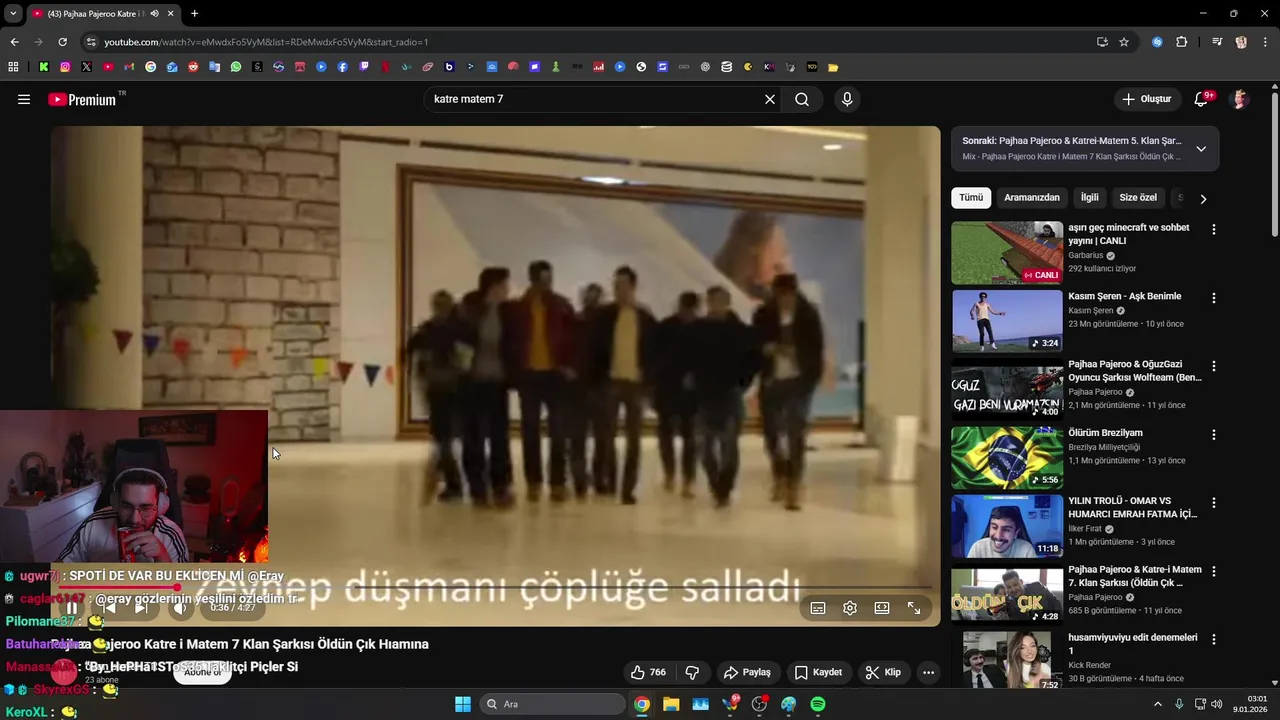Enter fullscreen mode in the player
This screenshot has height=720, width=1280.
point(914,608)
